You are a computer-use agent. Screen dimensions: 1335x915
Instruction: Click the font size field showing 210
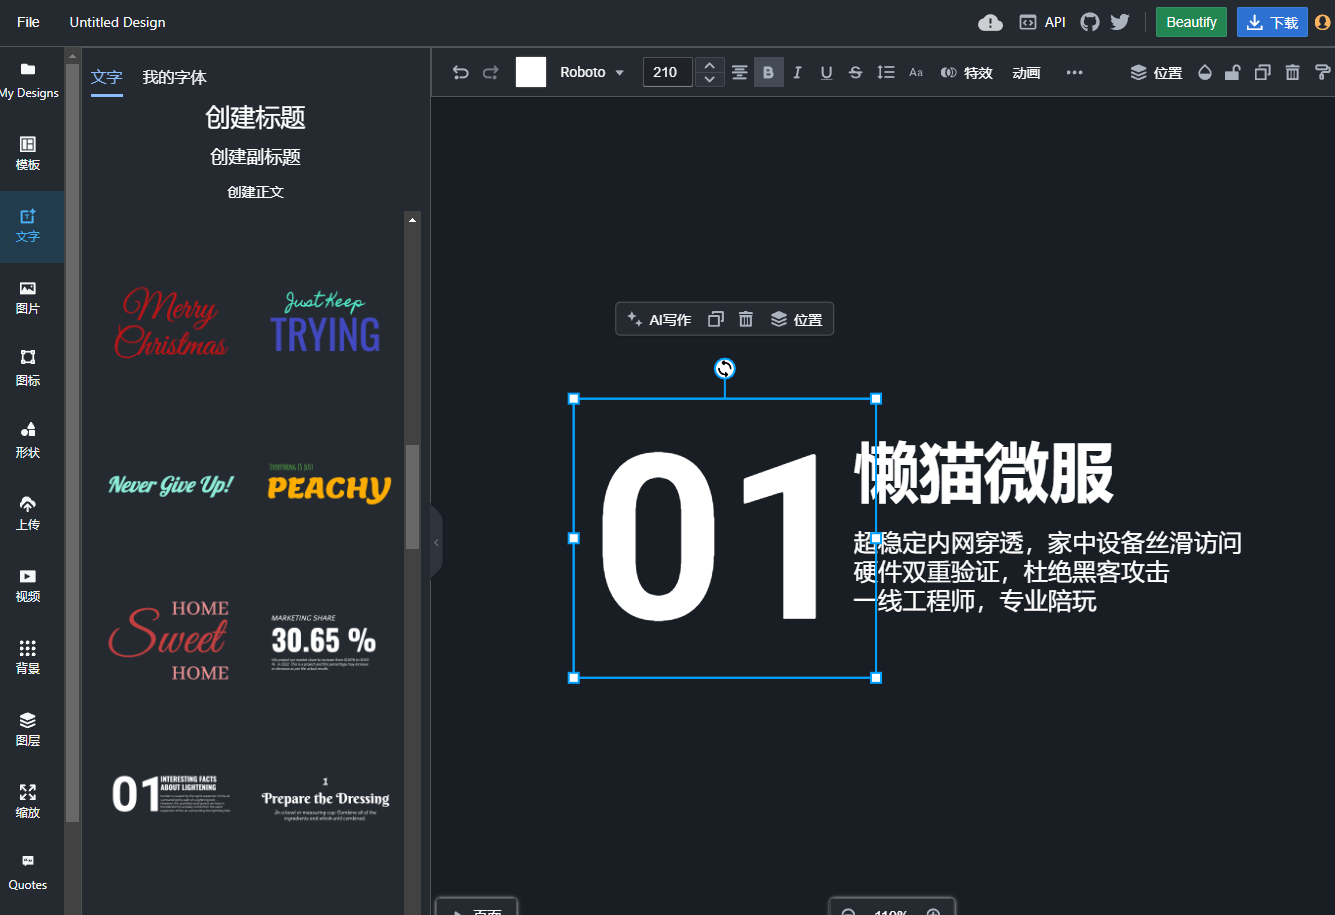(667, 72)
